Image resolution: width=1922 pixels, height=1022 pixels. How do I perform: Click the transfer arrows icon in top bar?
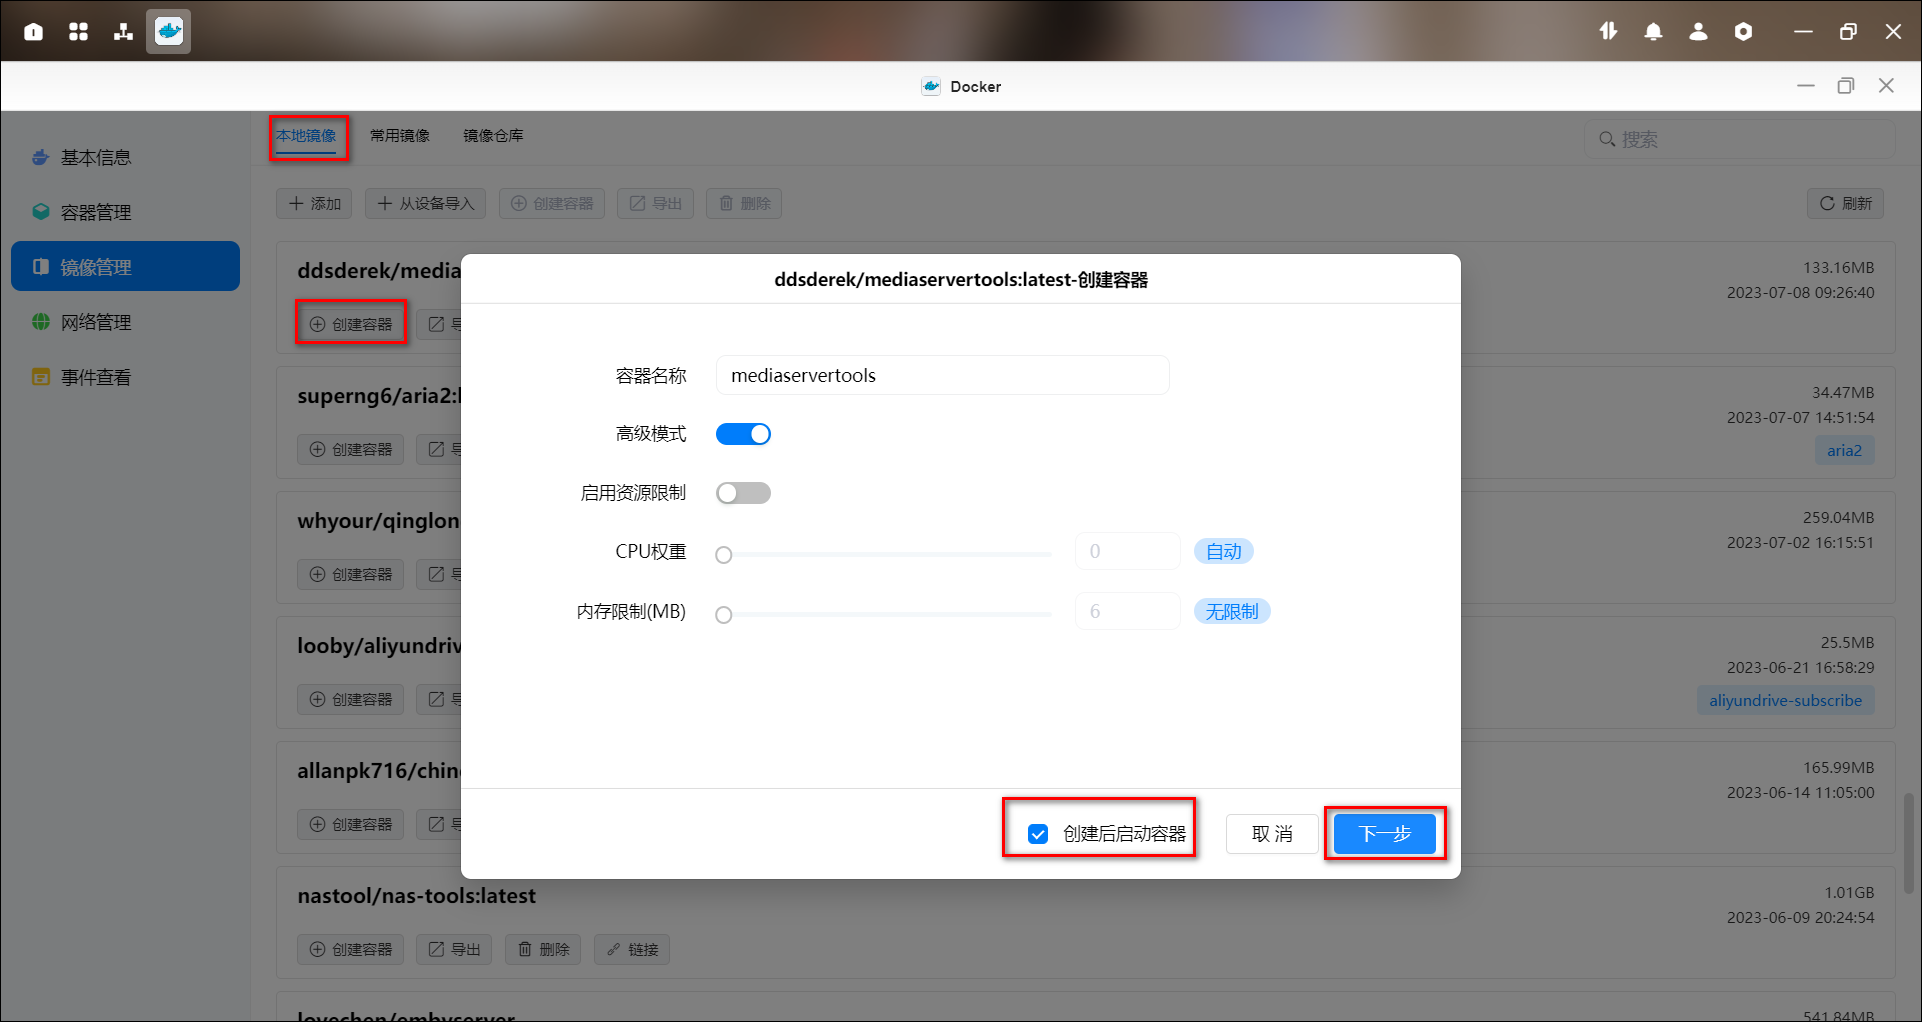(x=1608, y=32)
